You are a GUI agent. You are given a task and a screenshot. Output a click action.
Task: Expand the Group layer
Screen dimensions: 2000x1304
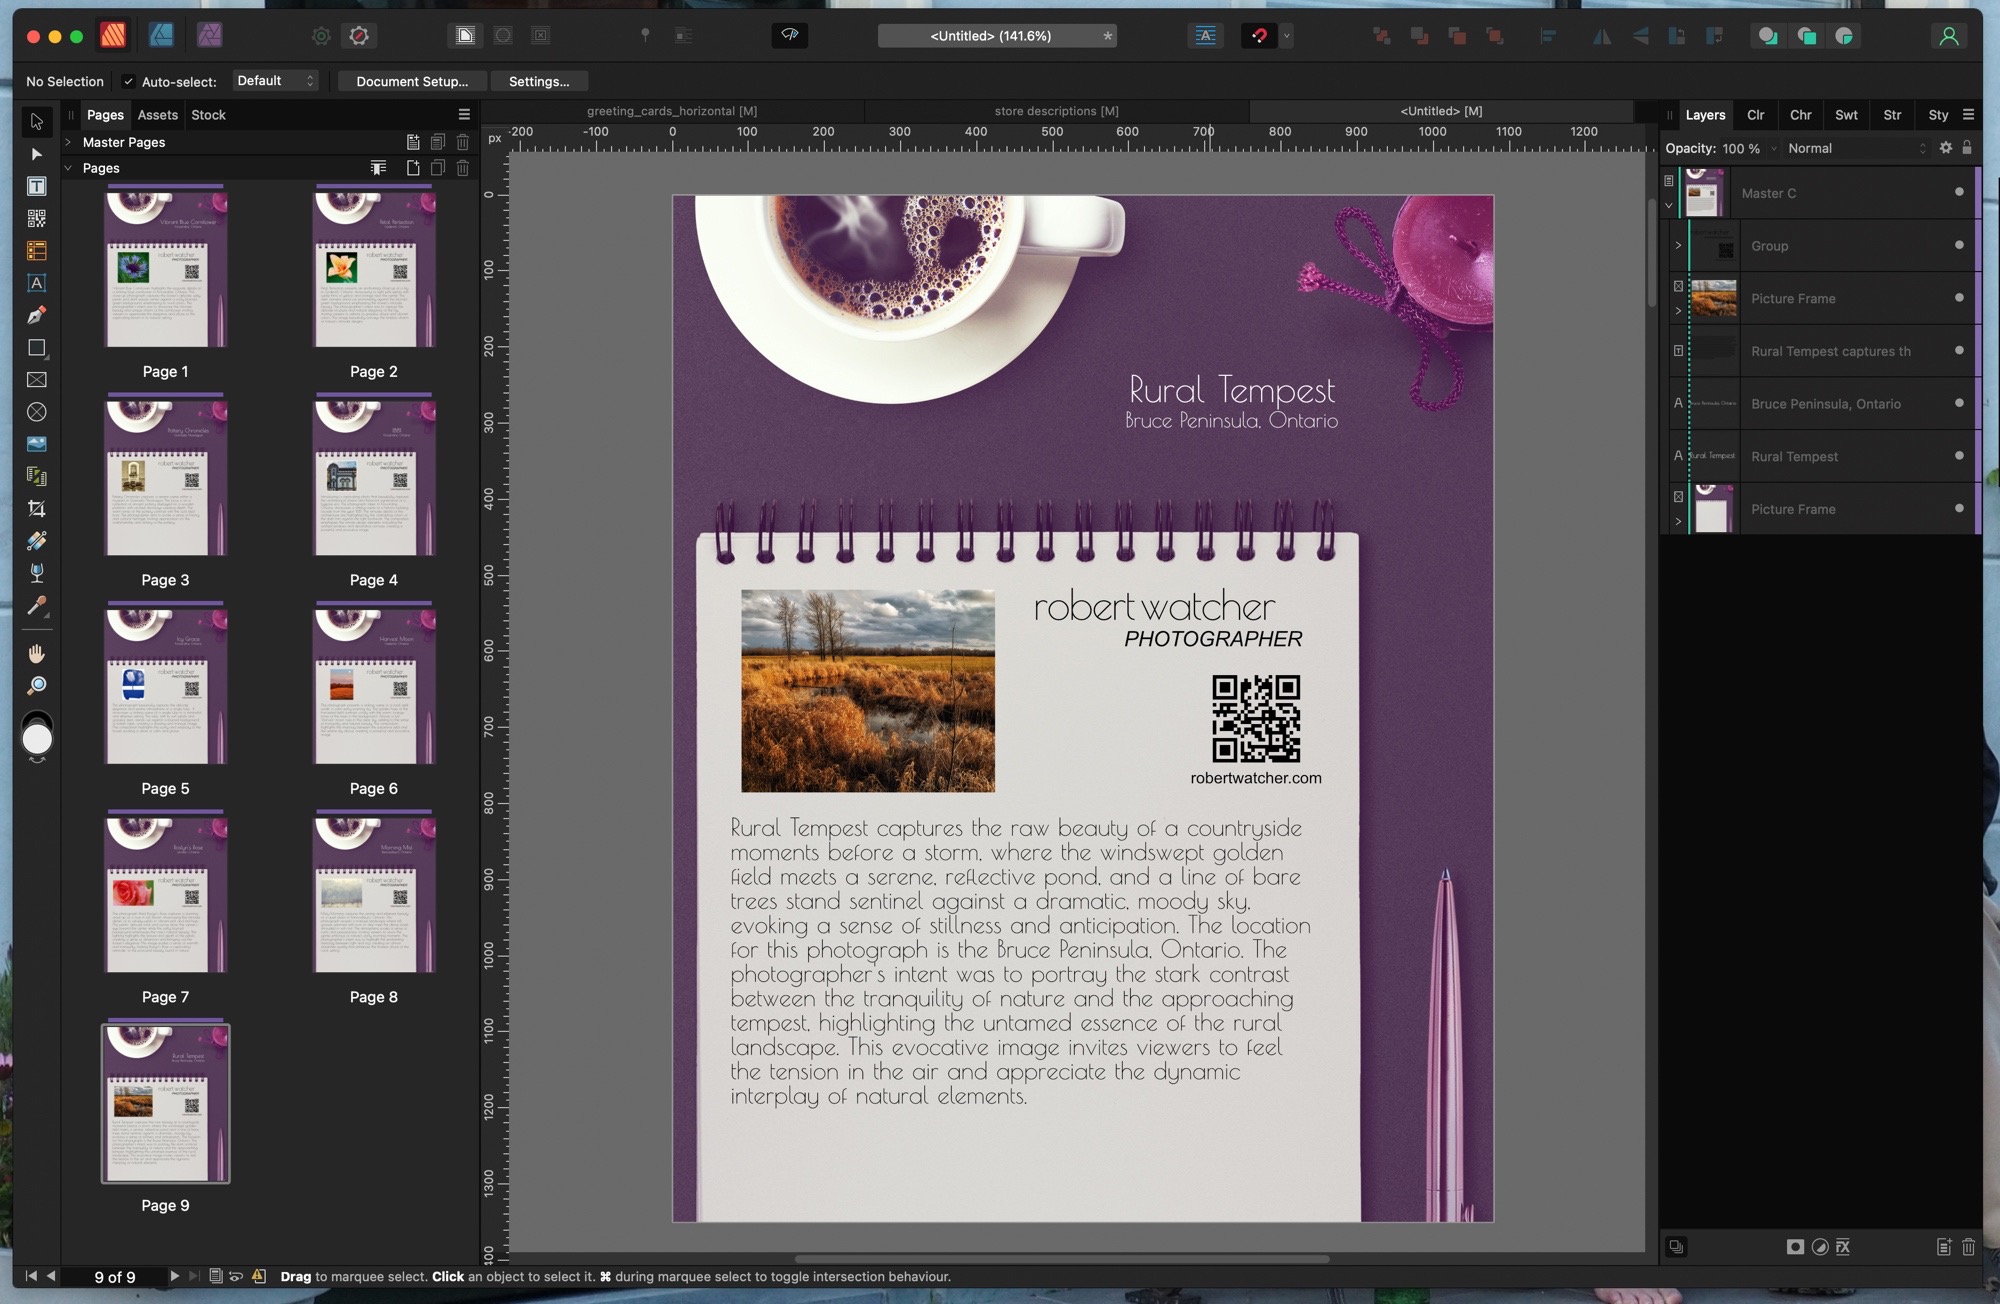[x=1678, y=246]
